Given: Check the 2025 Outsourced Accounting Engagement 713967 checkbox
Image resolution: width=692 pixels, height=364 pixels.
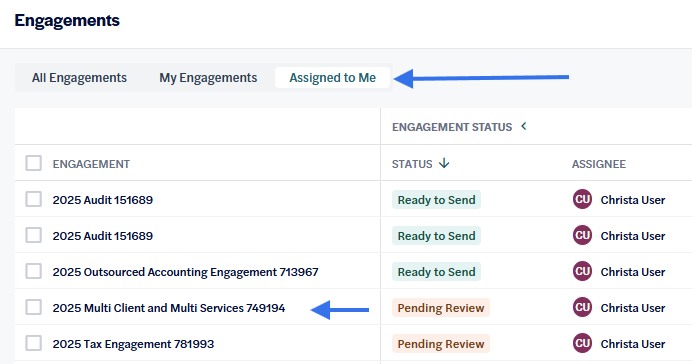Looking at the screenshot, I should coord(34,271).
